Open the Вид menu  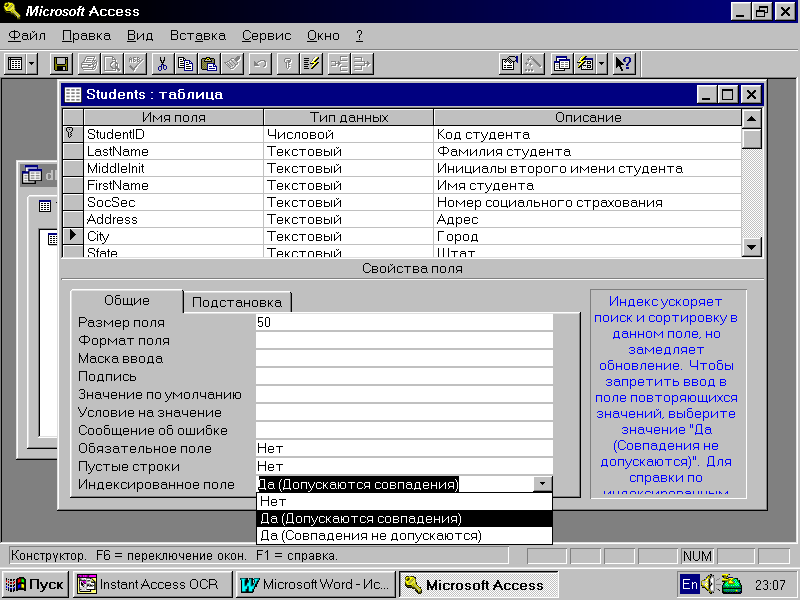[x=140, y=36]
